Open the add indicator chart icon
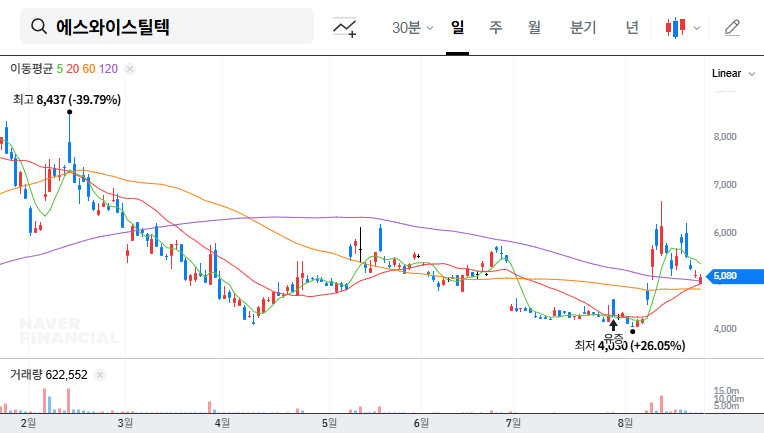This screenshot has height=433, width=764. (344, 27)
